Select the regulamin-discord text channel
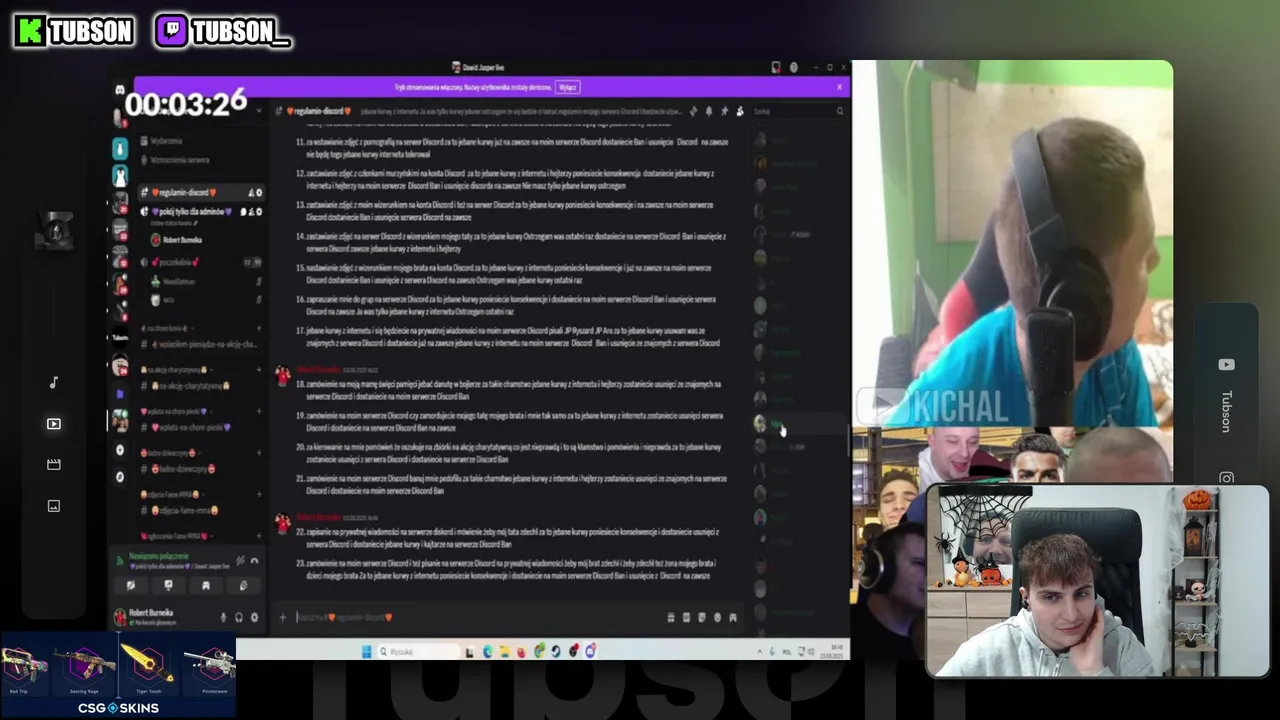This screenshot has width=1280, height=720. [x=201, y=193]
